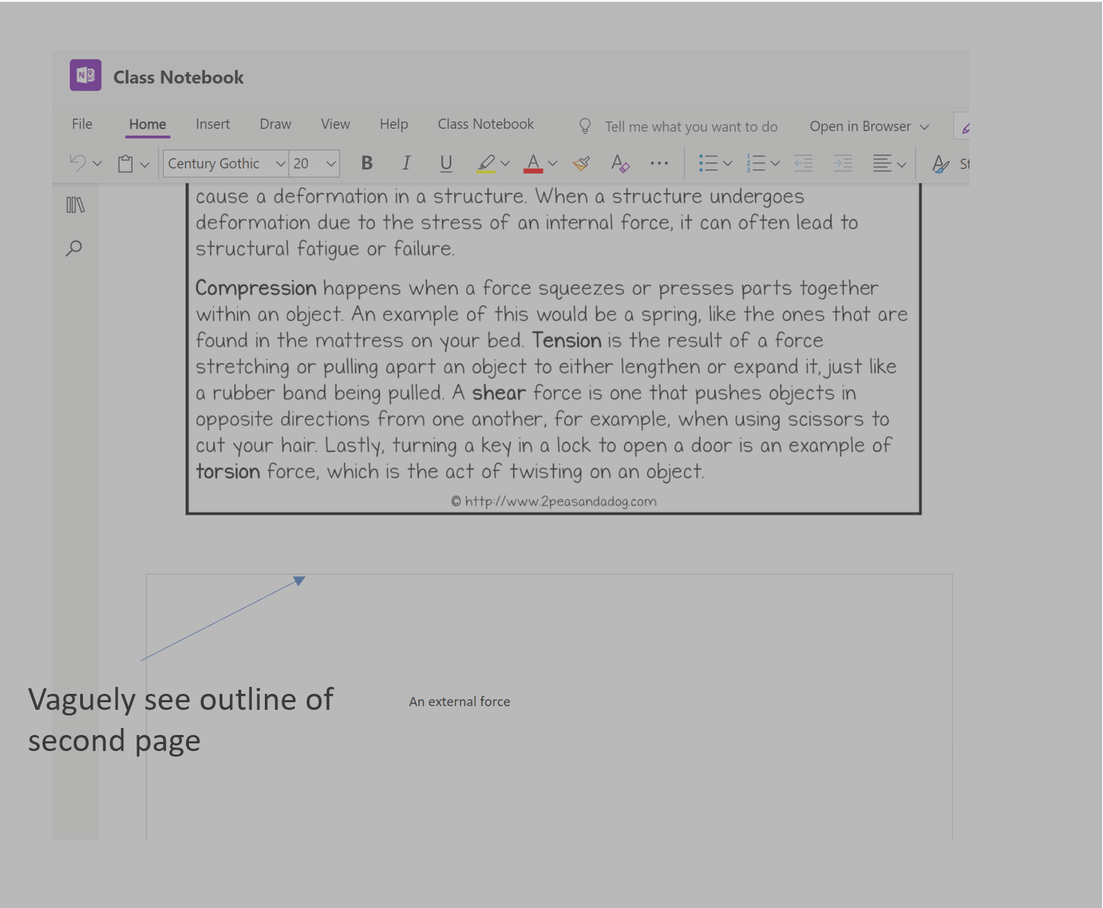This screenshot has height=908, width=1103.
Task: Click the Format Painter icon
Action: pos(581,163)
